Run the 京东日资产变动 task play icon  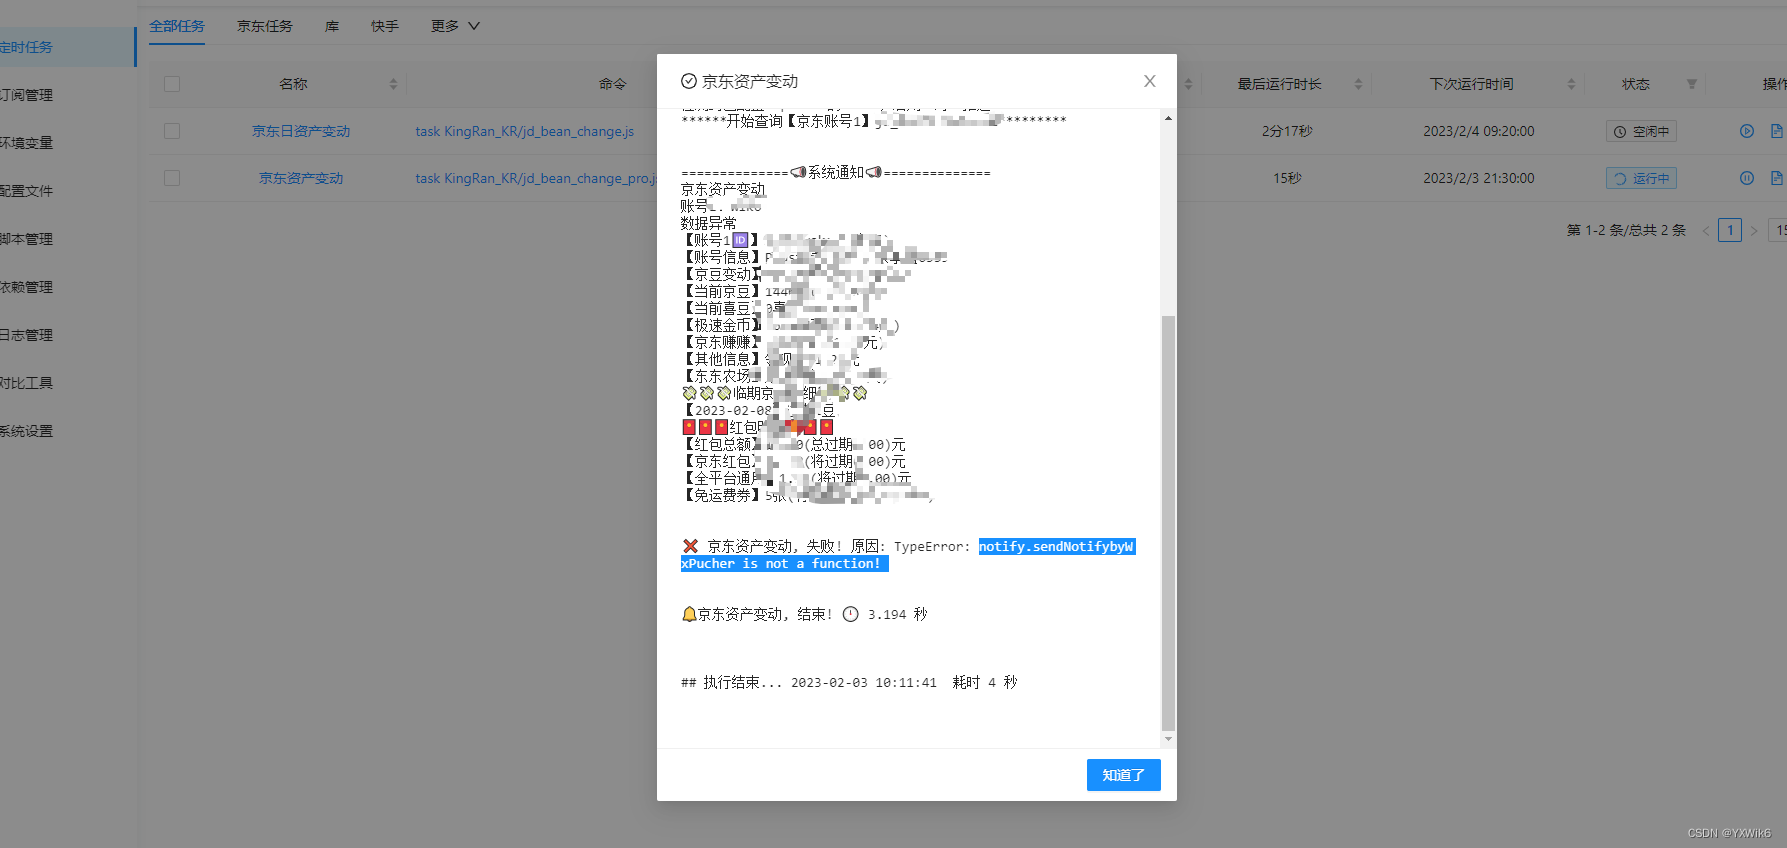1747,131
